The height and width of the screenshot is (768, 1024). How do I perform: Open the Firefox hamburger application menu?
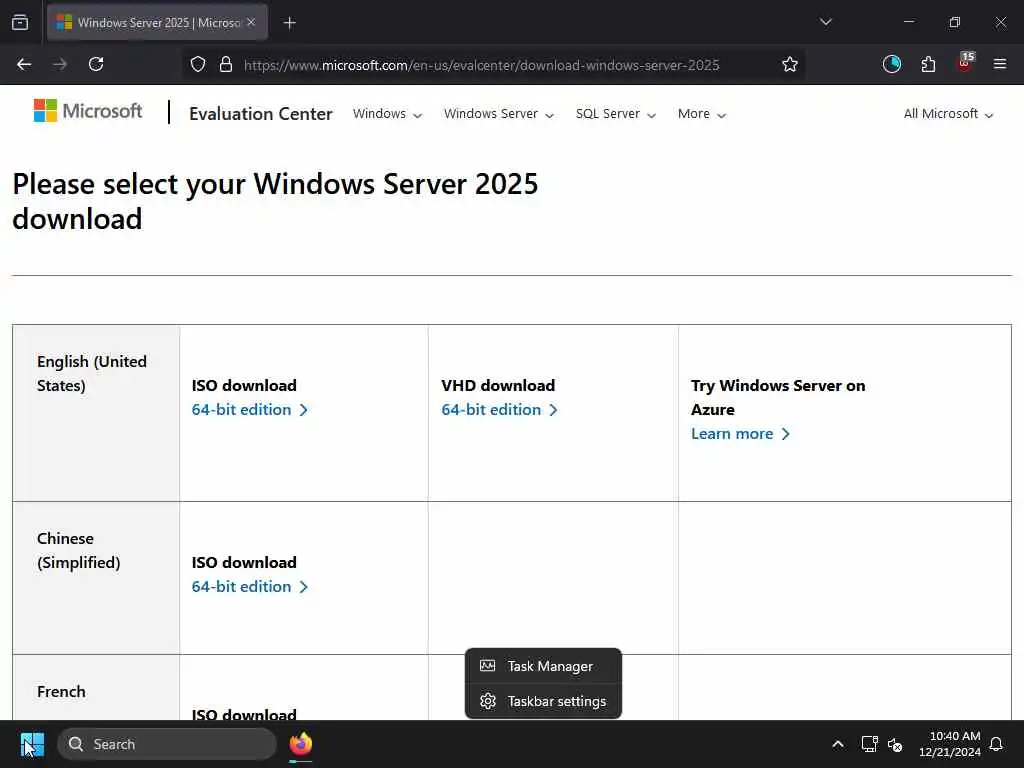click(1000, 64)
